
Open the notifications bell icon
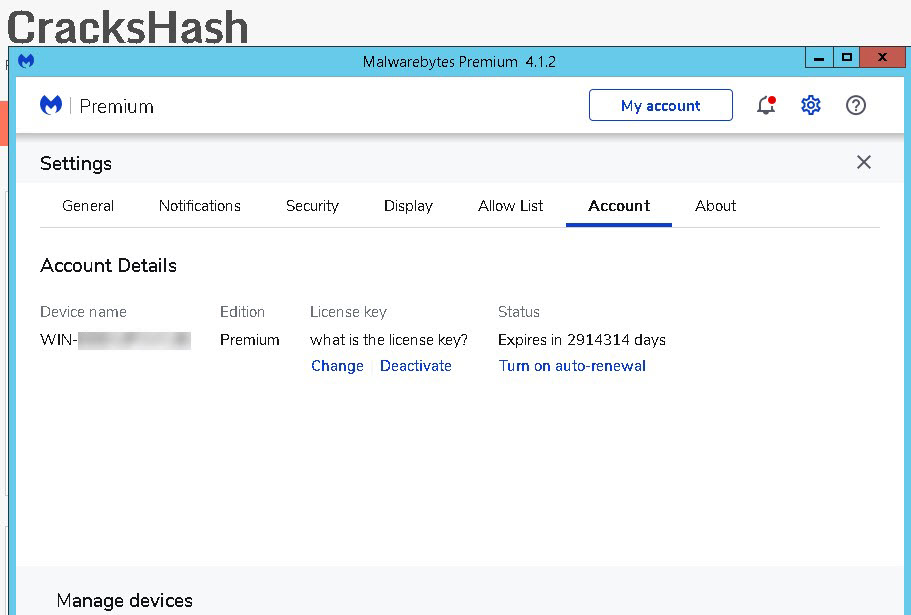coord(766,105)
